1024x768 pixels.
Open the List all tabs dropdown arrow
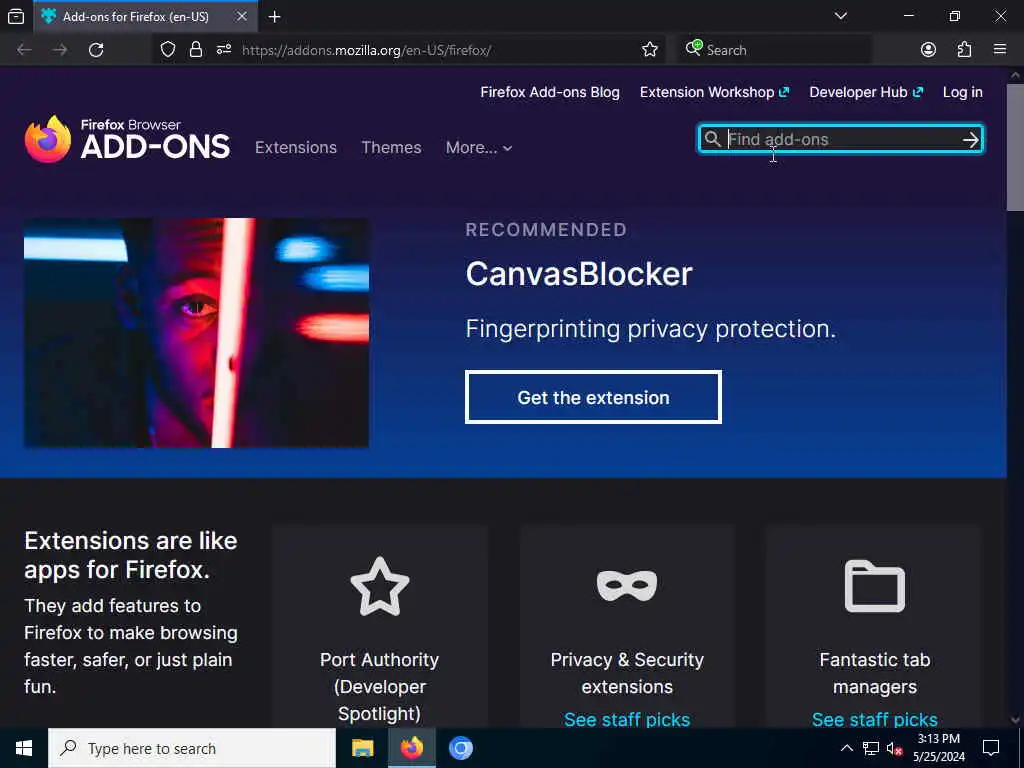841,16
